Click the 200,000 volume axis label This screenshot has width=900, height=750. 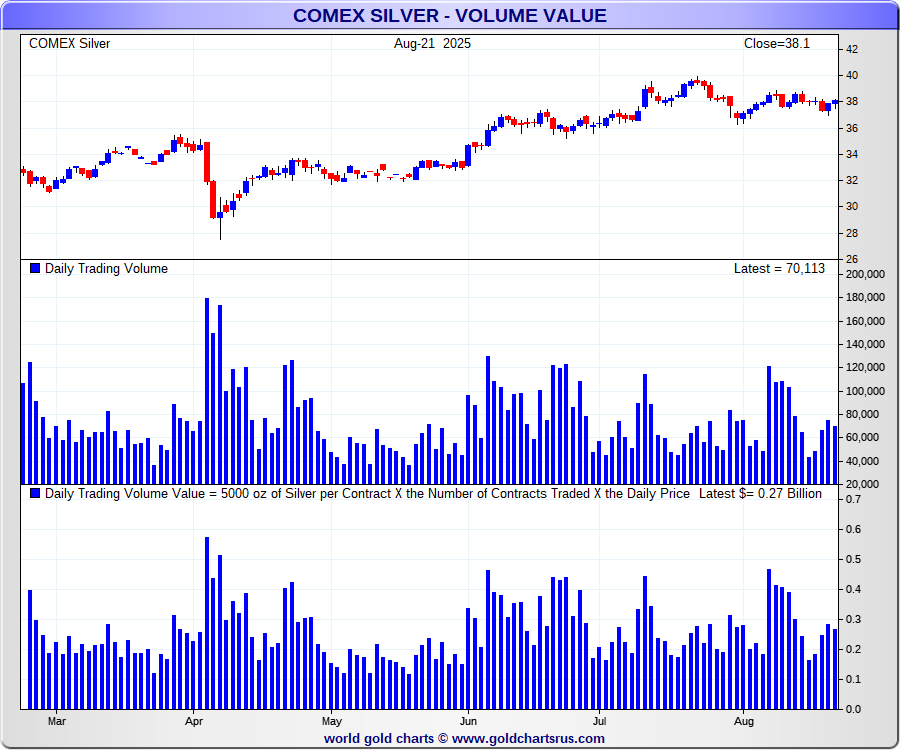point(866,274)
